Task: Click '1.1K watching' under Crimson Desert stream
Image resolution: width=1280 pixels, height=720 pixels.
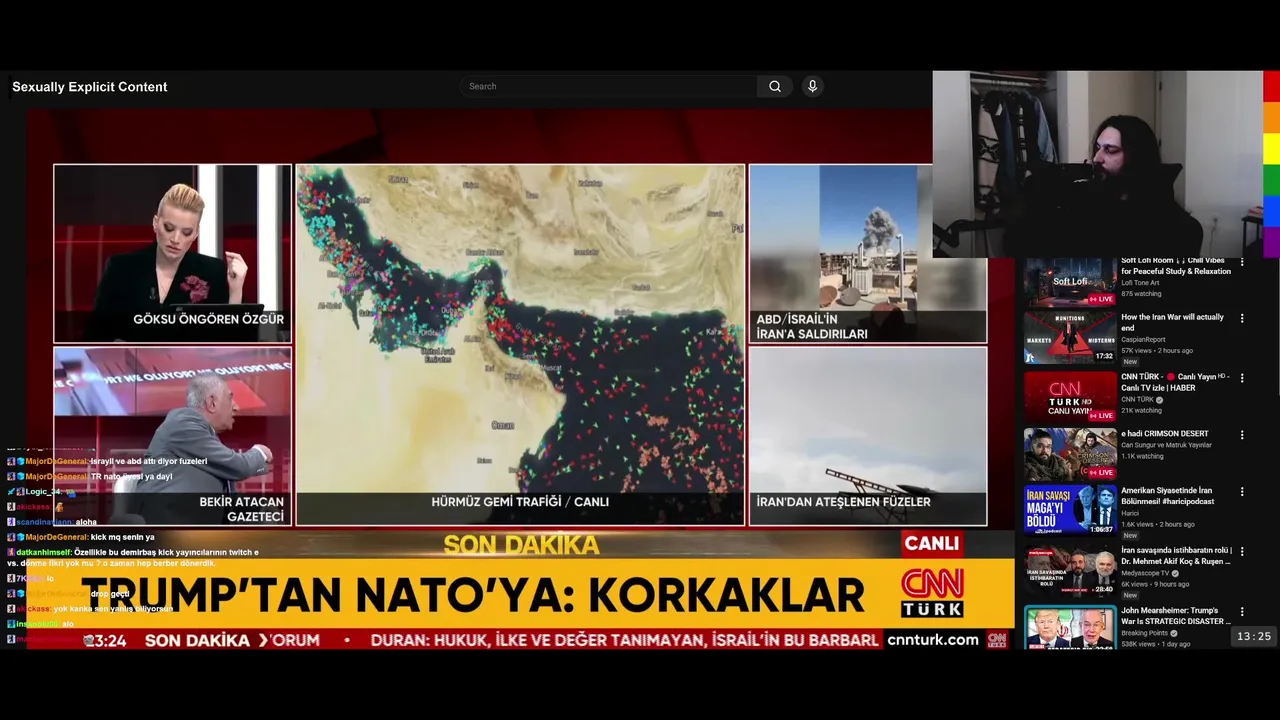Action: [x=1142, y=456]
